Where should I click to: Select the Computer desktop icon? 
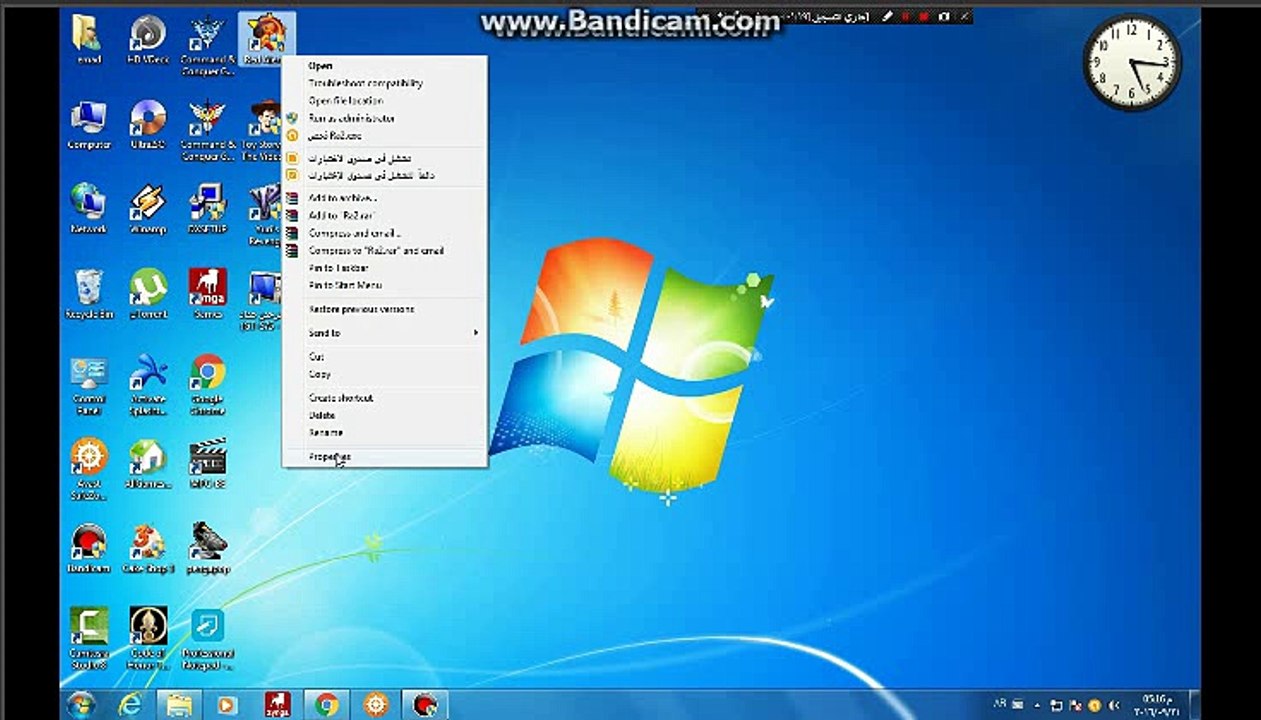89,124
